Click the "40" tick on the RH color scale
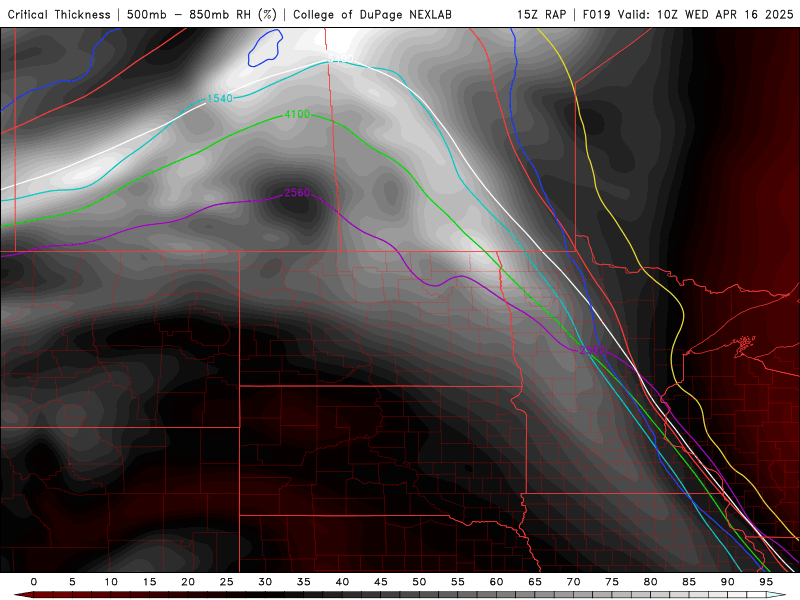 (342, 582)
